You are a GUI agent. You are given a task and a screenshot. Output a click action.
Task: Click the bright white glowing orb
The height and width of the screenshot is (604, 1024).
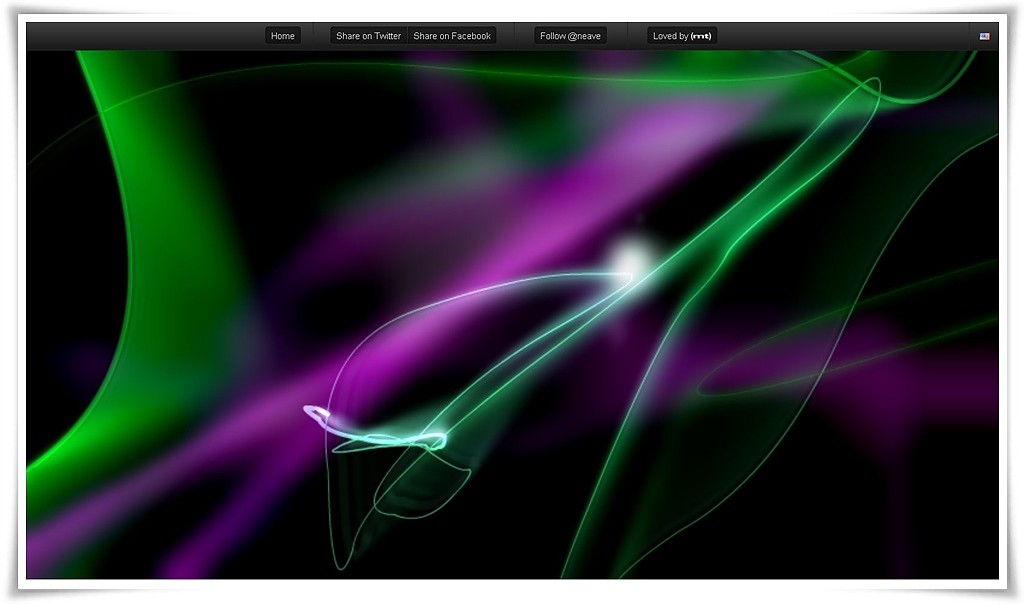click(x=630, y=258)
